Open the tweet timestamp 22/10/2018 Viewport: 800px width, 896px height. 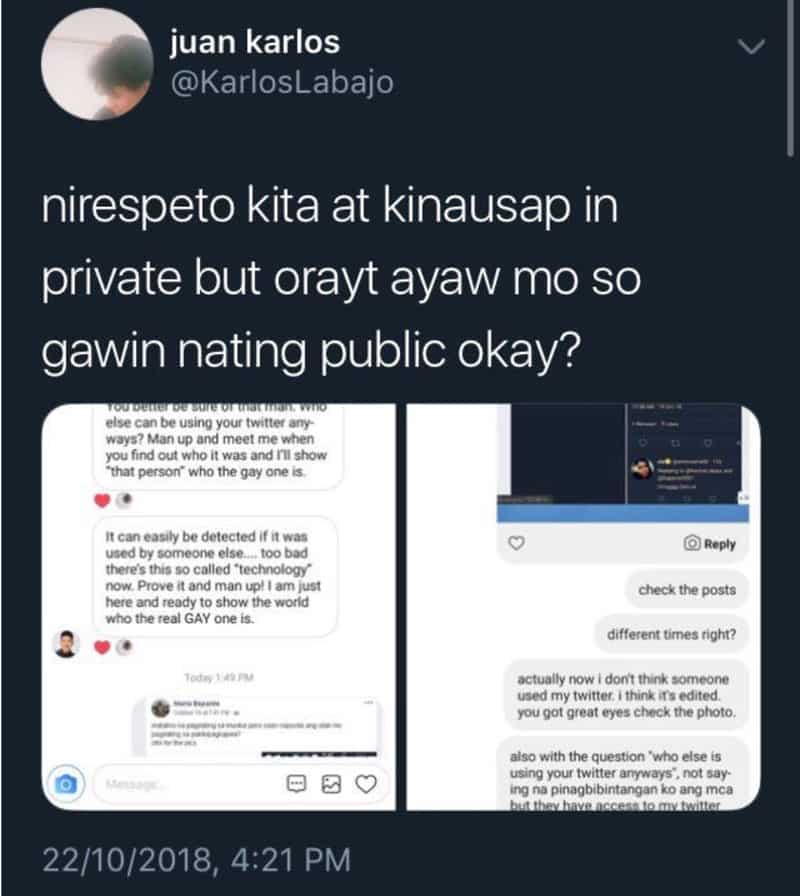[197, 859]
